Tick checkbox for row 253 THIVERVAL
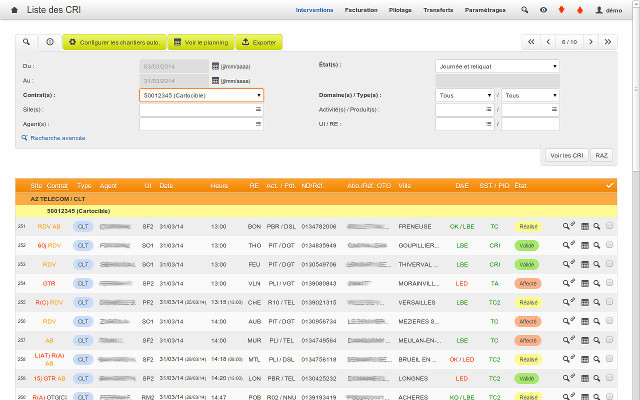Viewport: 640px width, 400px height. click(x=609, y=264)
